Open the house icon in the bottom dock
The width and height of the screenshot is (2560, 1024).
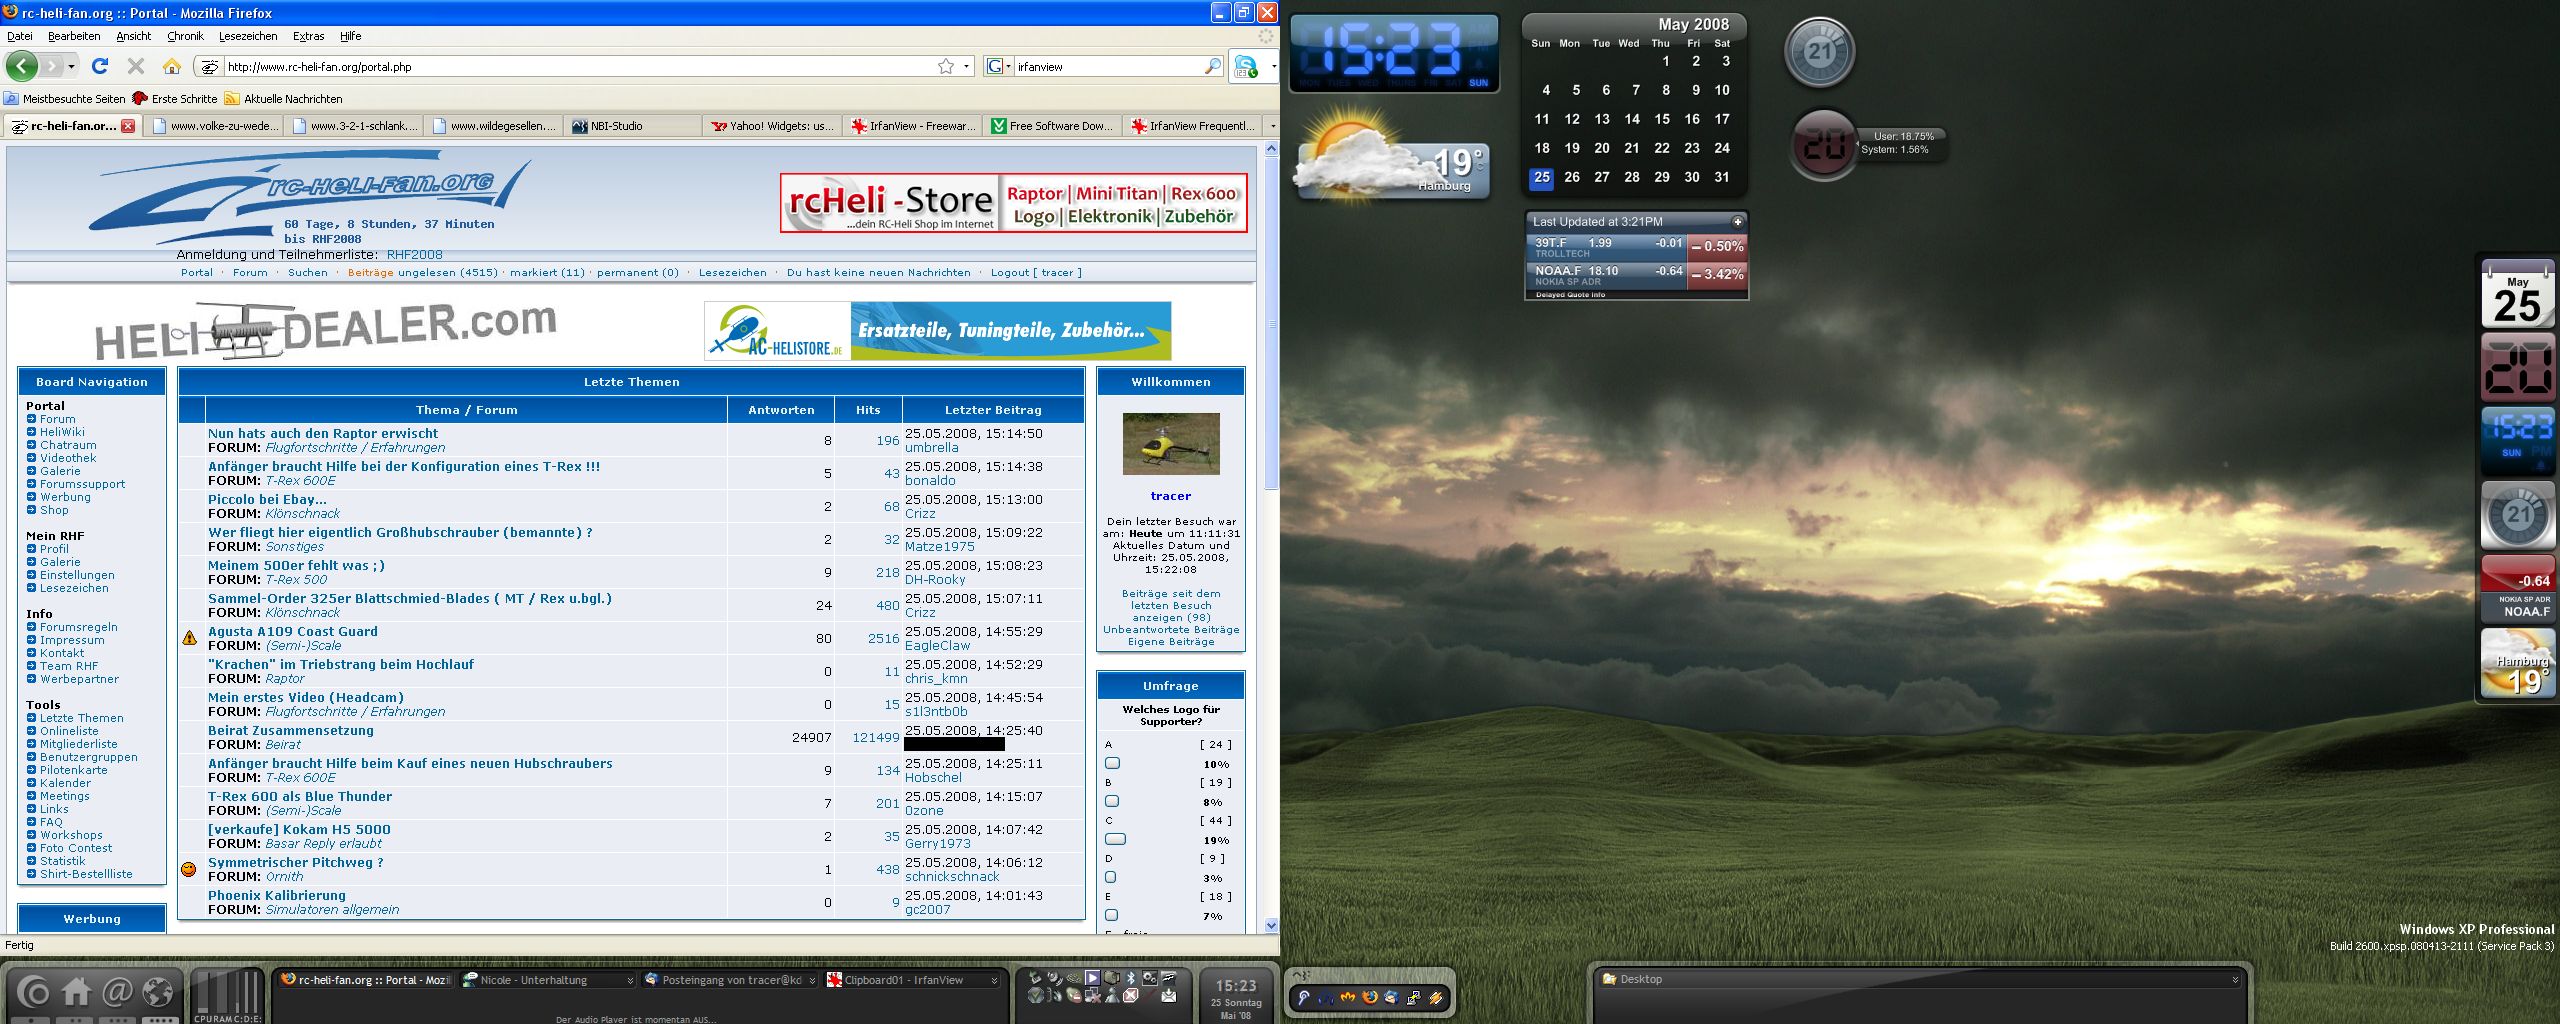(x=76, y=992)
